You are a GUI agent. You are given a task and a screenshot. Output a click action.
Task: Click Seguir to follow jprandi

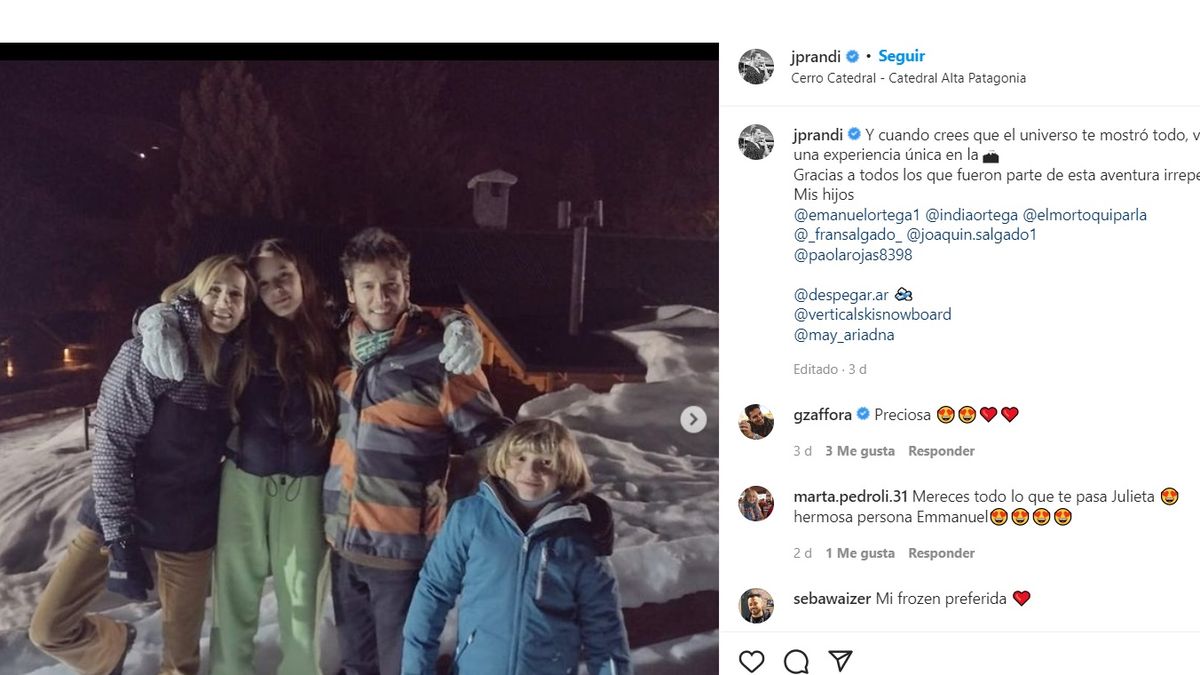click(x=901, y=56)
